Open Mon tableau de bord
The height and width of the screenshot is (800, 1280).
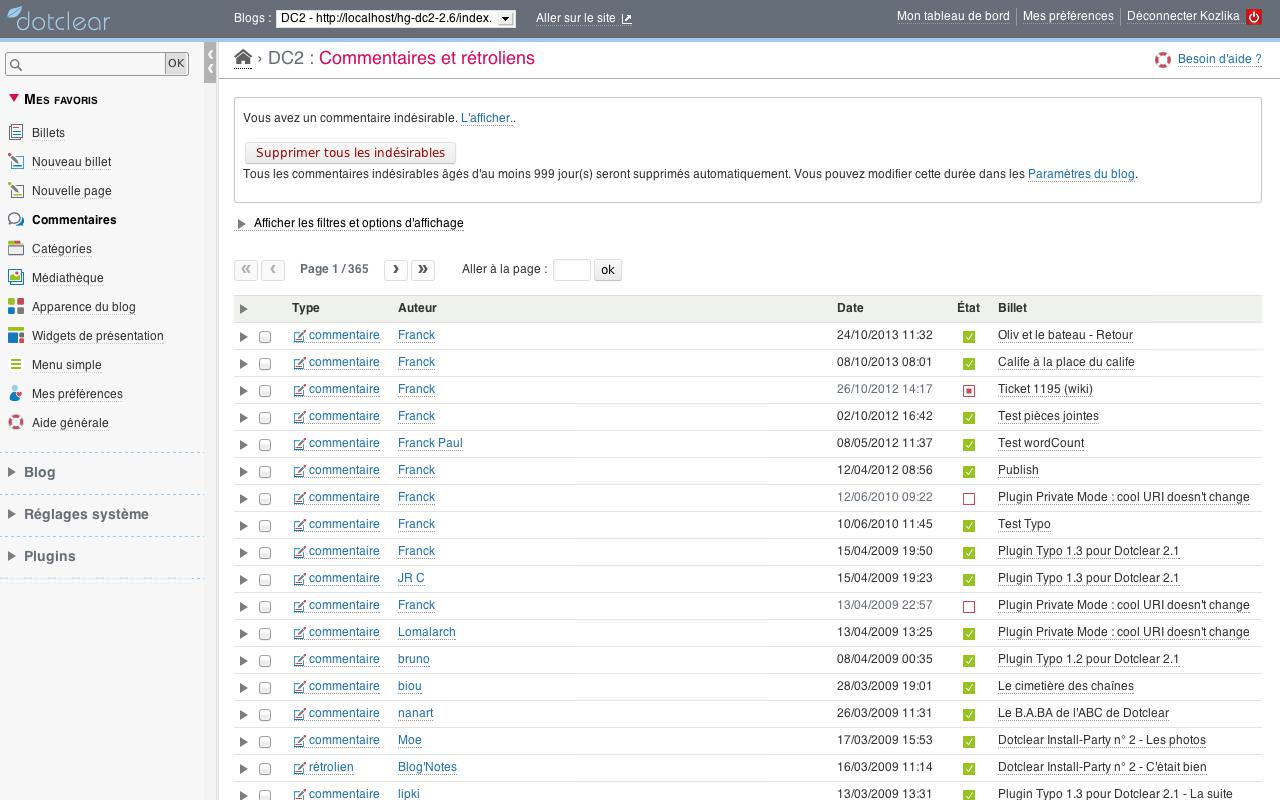(x=952, y=16)
